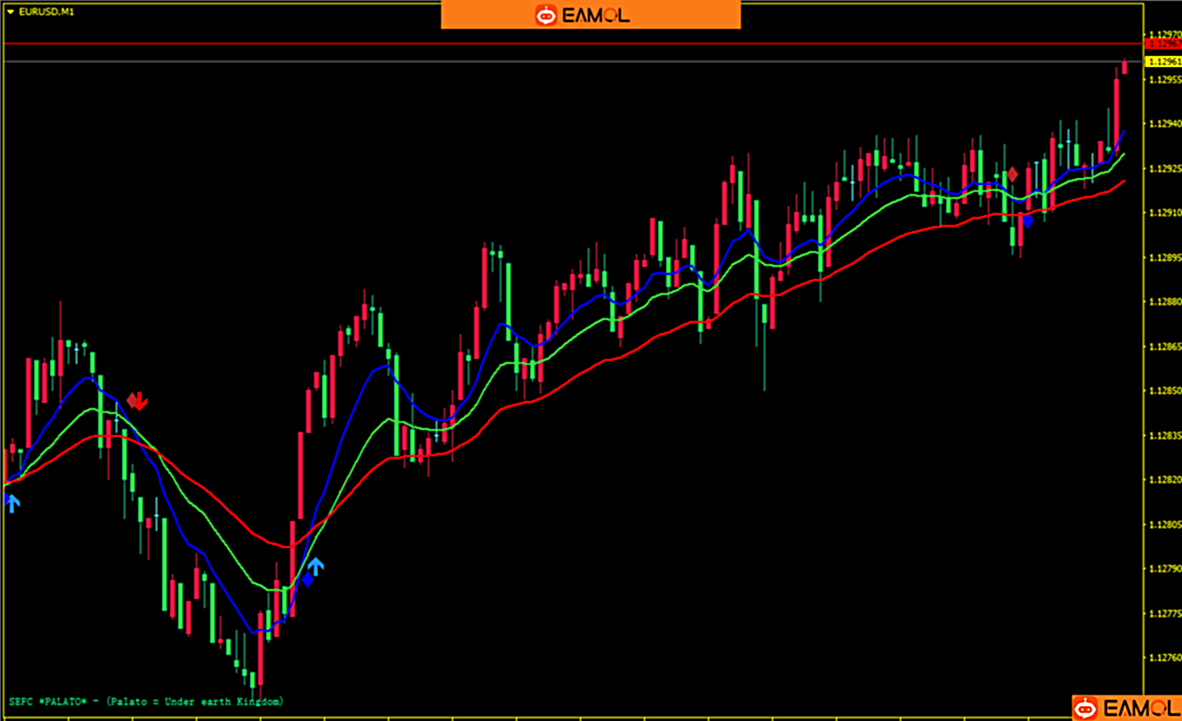Click the blue diamond marker below the red diamond
Image resolution: width=1182 pixels, height=721 pixels.
(x=1027, y=221)
